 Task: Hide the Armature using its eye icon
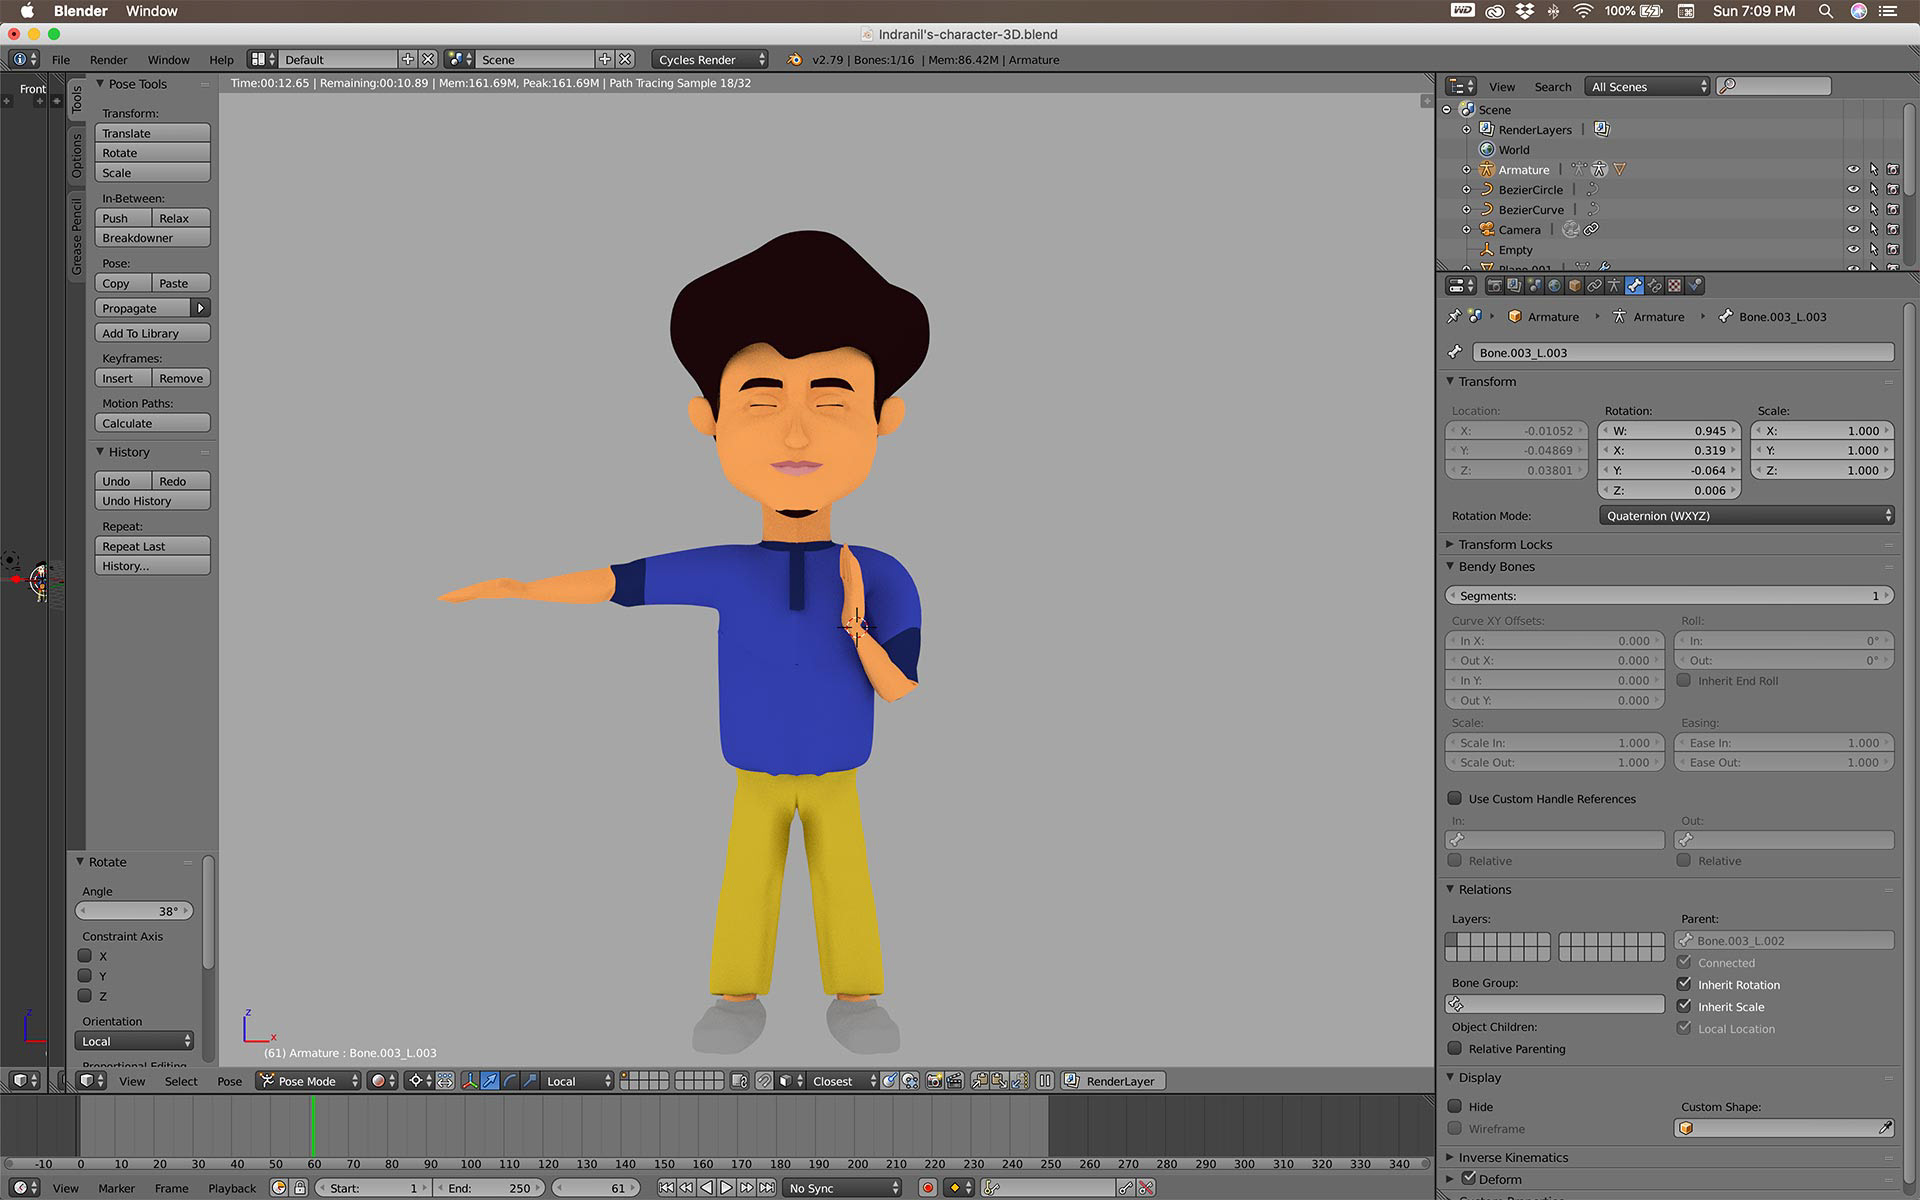1853,170
